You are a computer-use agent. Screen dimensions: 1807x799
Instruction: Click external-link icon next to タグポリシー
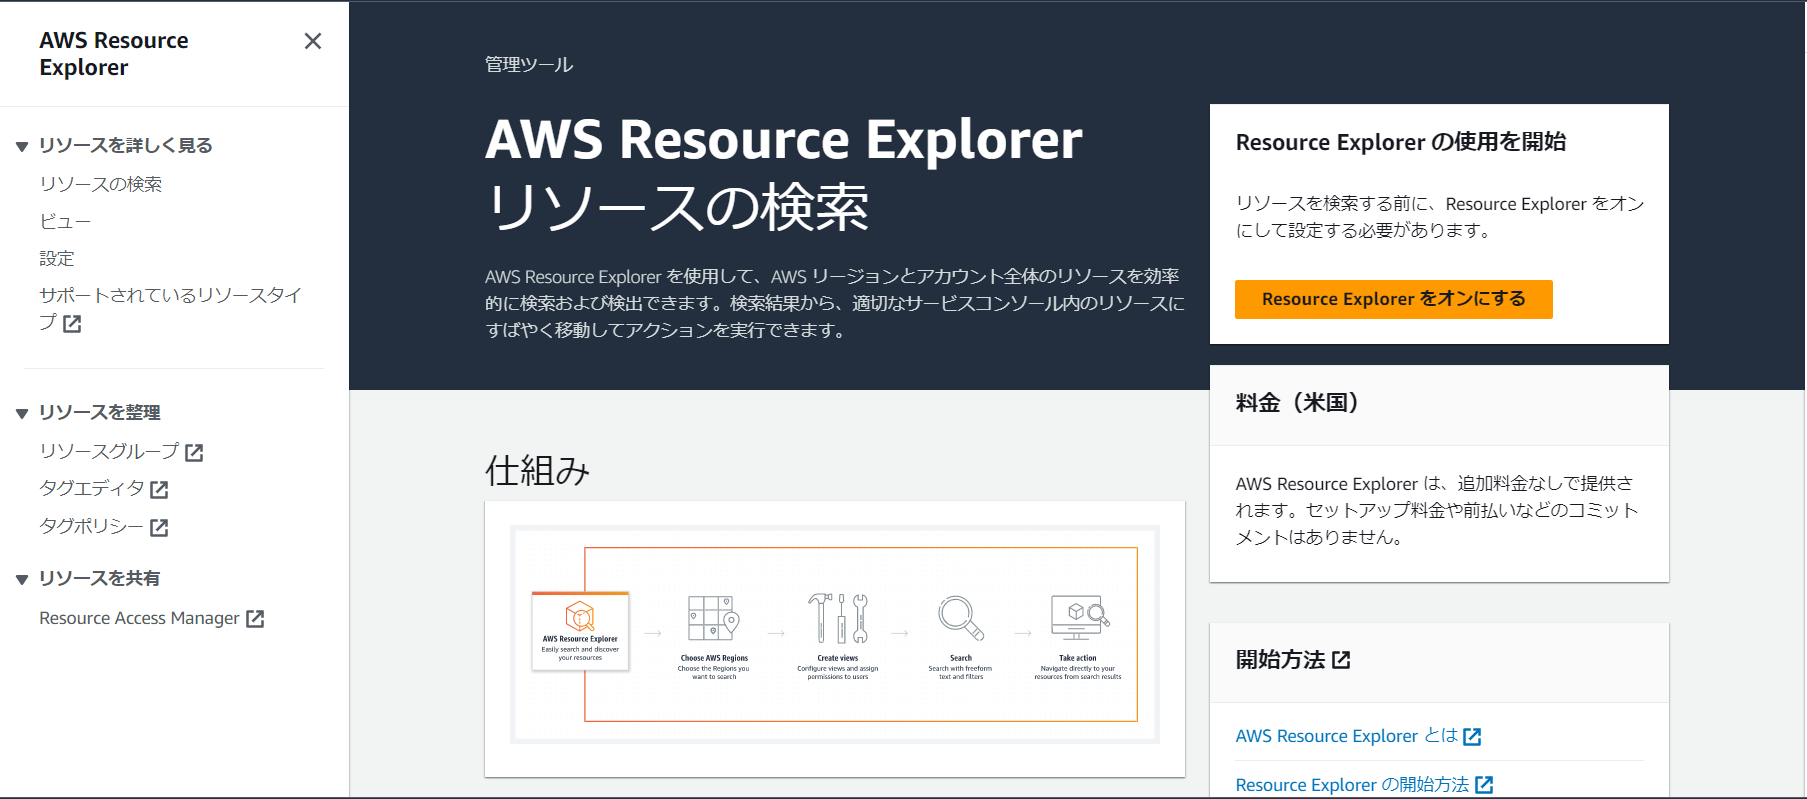[159, 527]
